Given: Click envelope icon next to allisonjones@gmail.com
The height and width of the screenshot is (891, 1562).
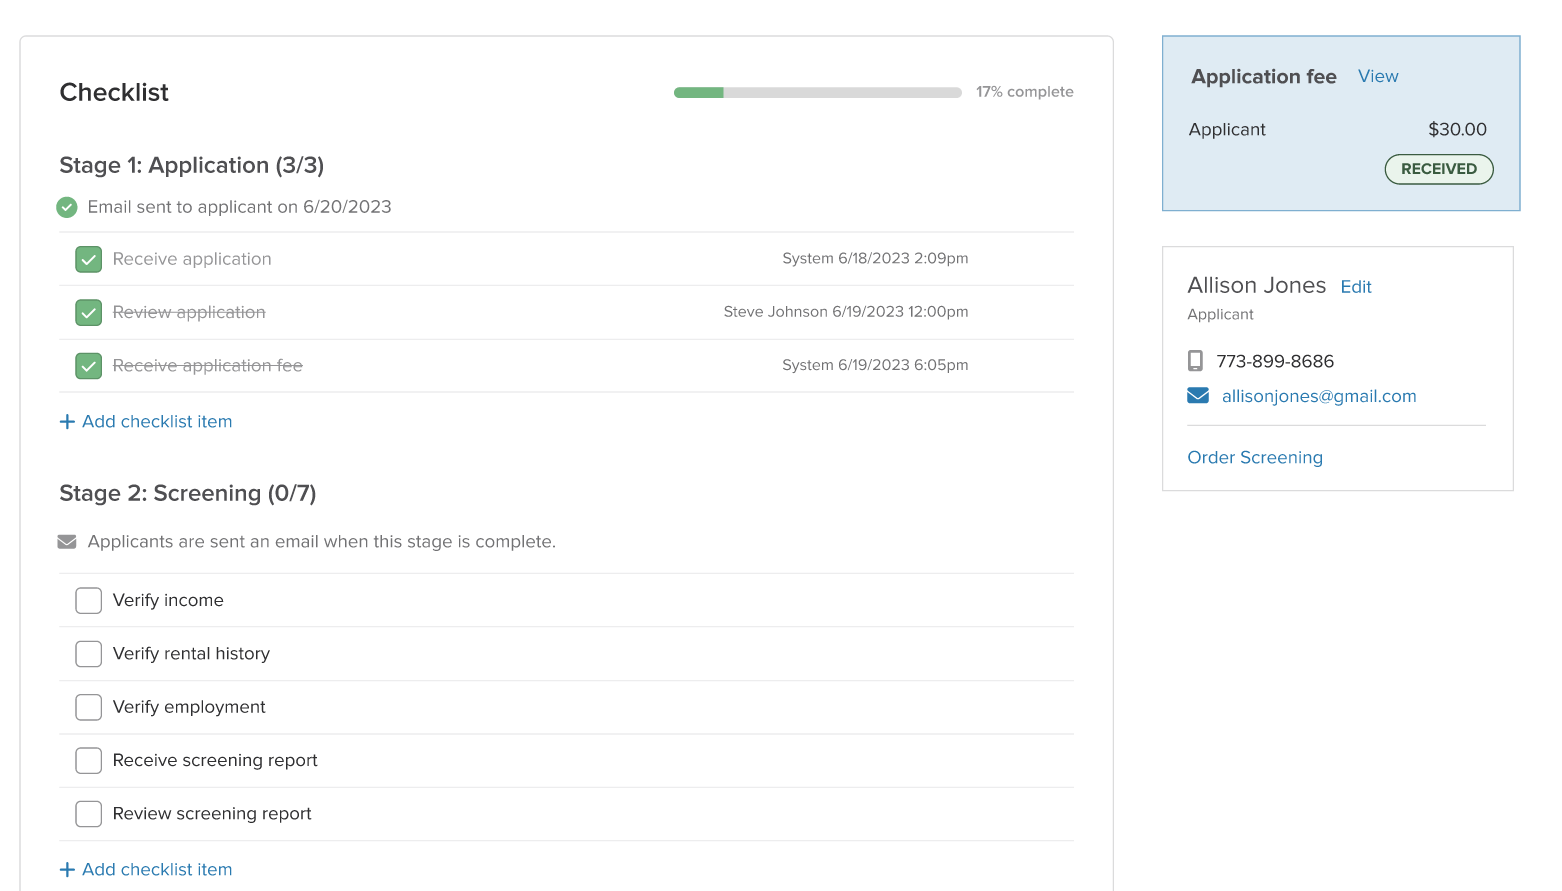Looking at the screenshot, I should pos(1197,395).
